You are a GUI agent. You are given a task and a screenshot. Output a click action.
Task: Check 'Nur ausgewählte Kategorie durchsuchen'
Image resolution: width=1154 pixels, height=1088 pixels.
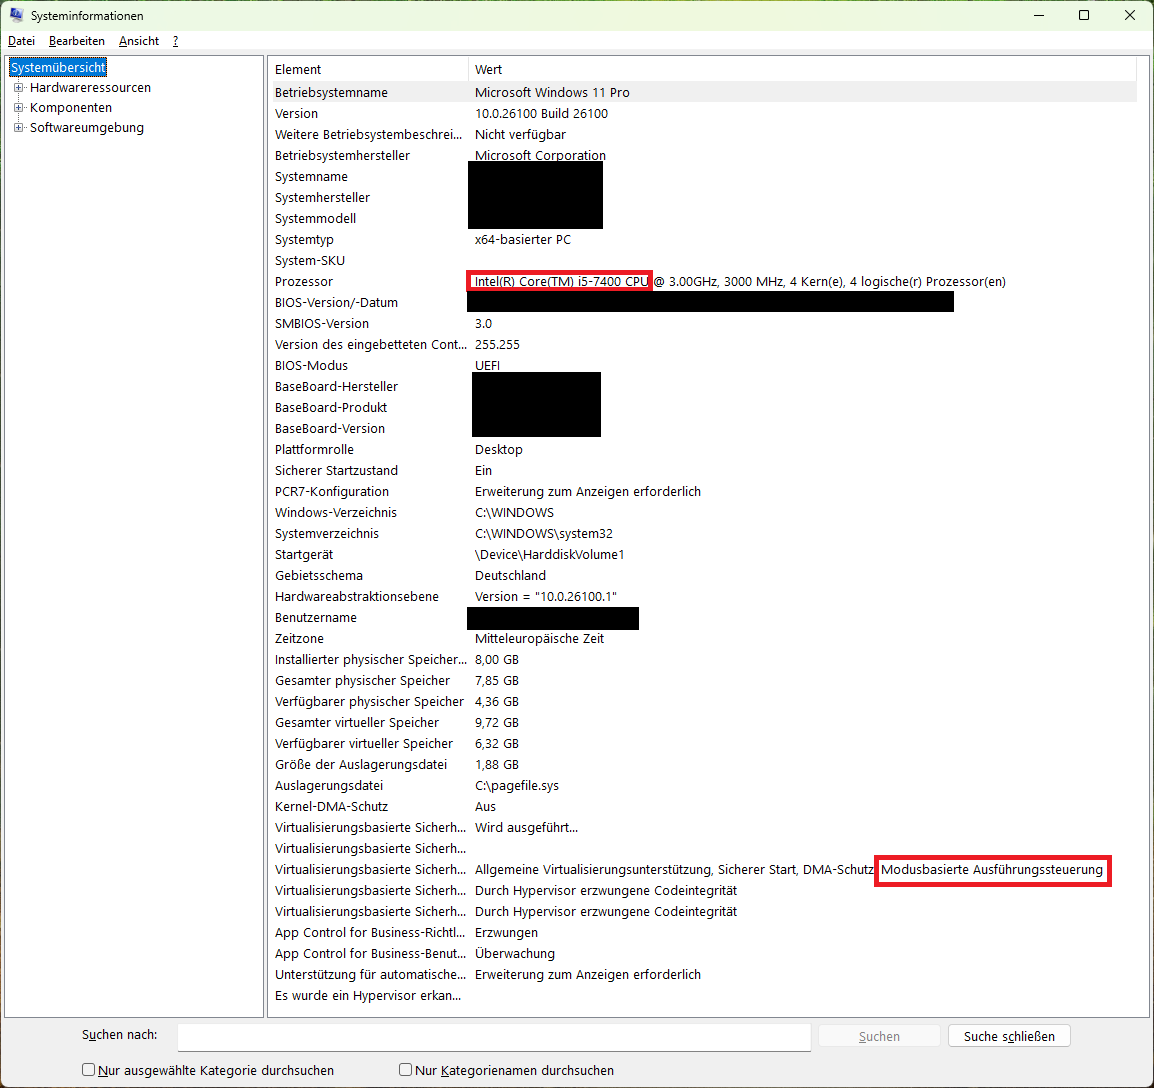pos(88,1070)
